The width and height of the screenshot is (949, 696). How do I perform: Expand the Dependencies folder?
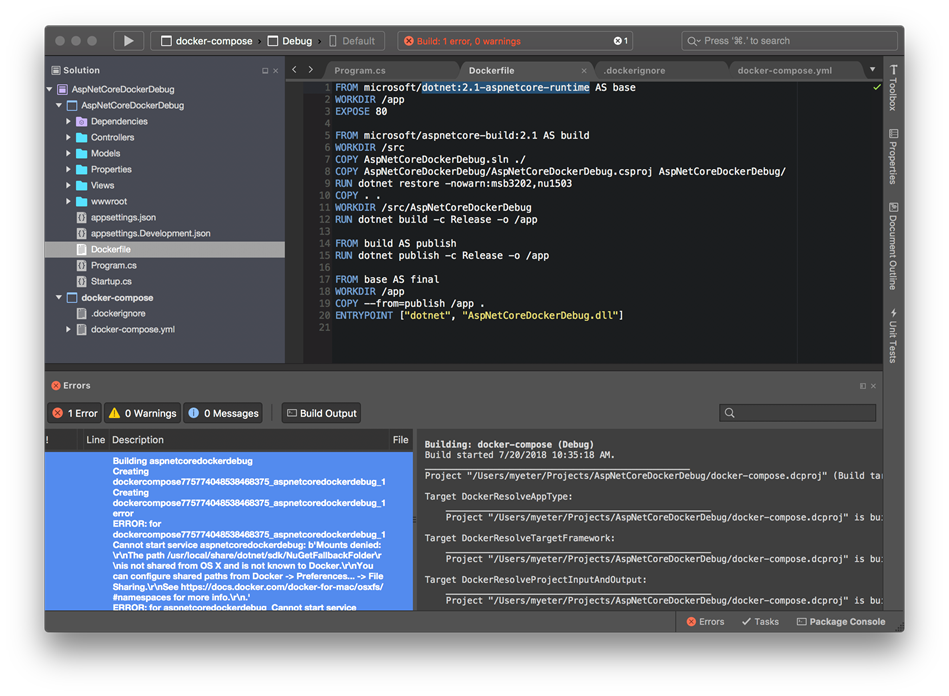point(68,122)
